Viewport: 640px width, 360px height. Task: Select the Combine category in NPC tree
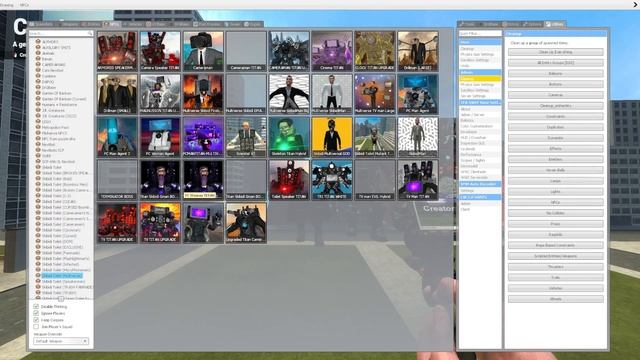(49, 76)
